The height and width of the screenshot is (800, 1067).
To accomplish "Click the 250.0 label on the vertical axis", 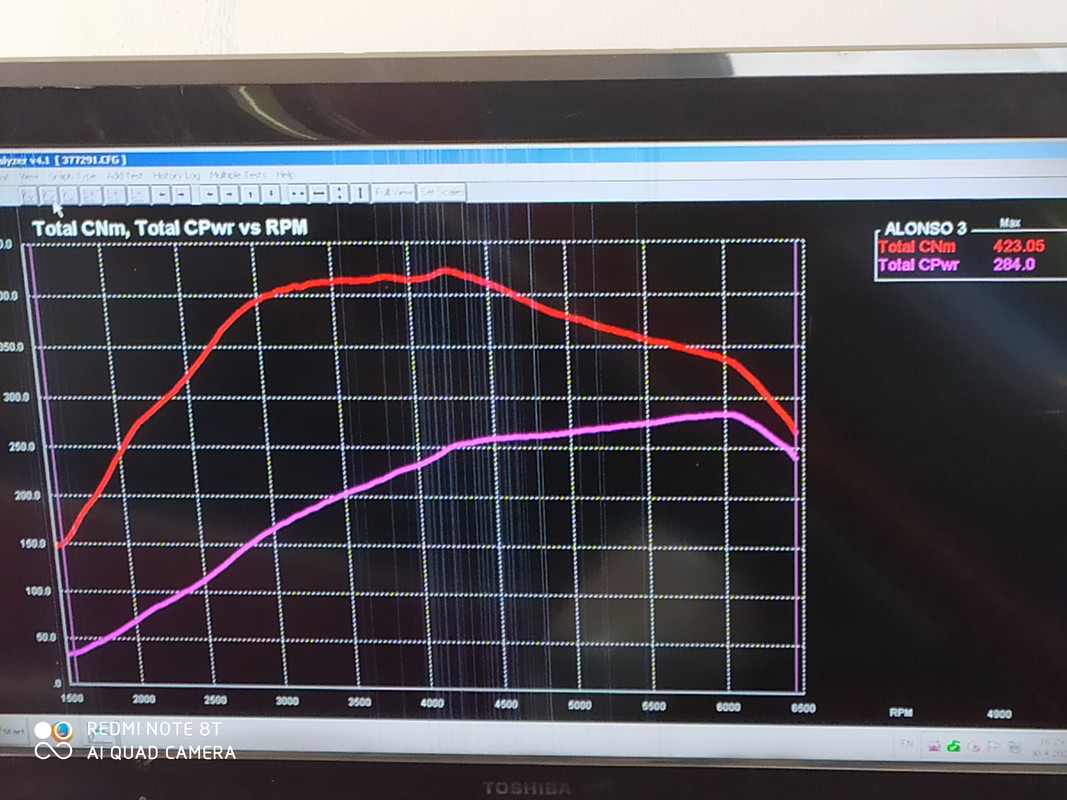I will click(21, 447).
